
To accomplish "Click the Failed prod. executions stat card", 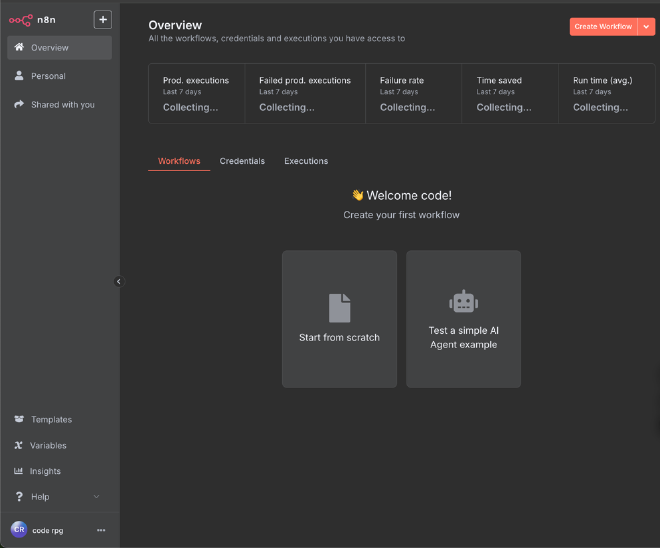I will [305, 93].
